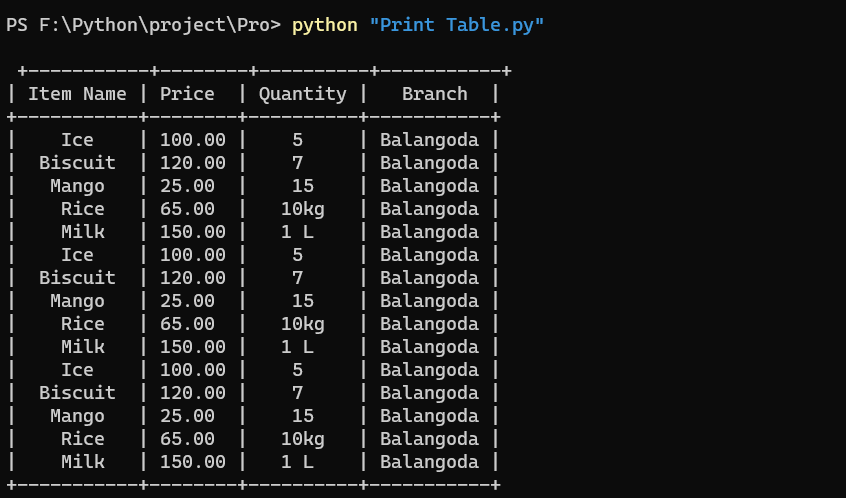Click the Price column header

coord(187,94)
